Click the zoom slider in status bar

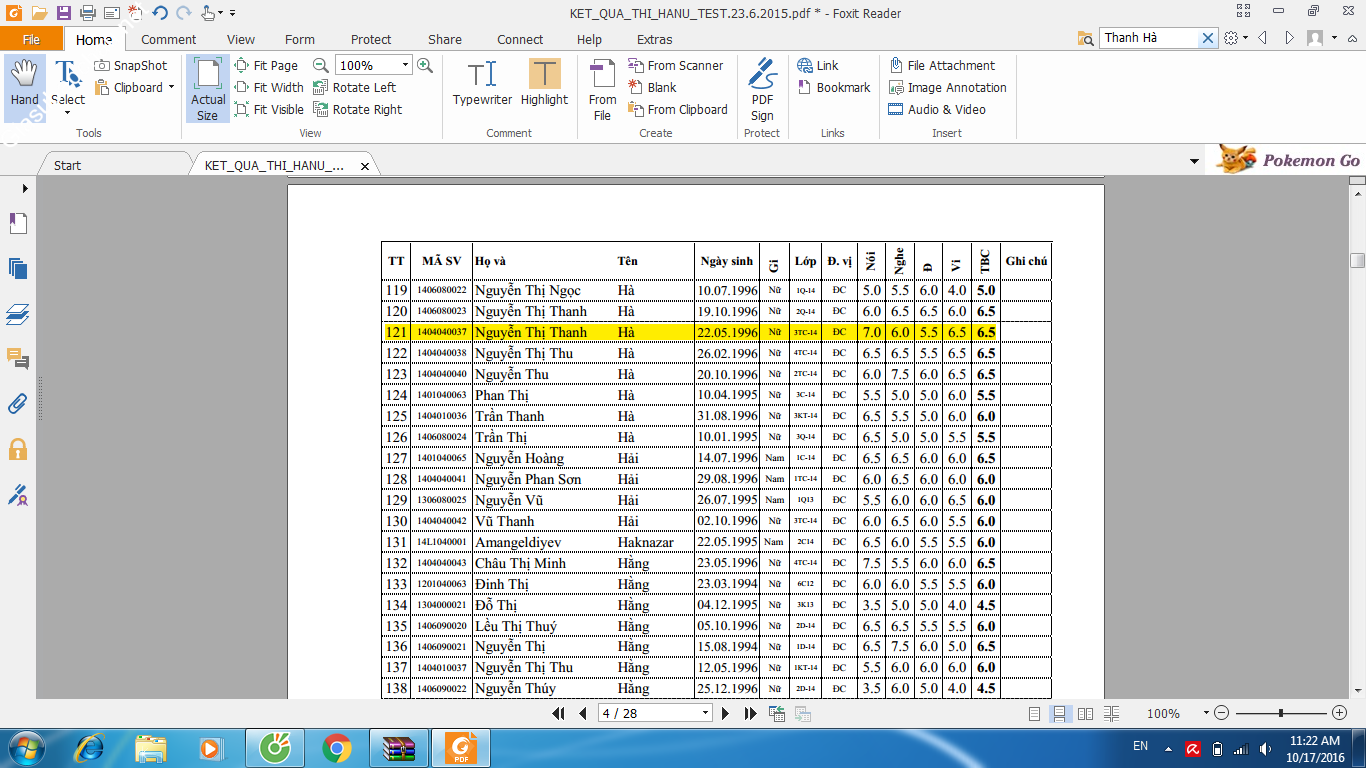click(1281, 713)
